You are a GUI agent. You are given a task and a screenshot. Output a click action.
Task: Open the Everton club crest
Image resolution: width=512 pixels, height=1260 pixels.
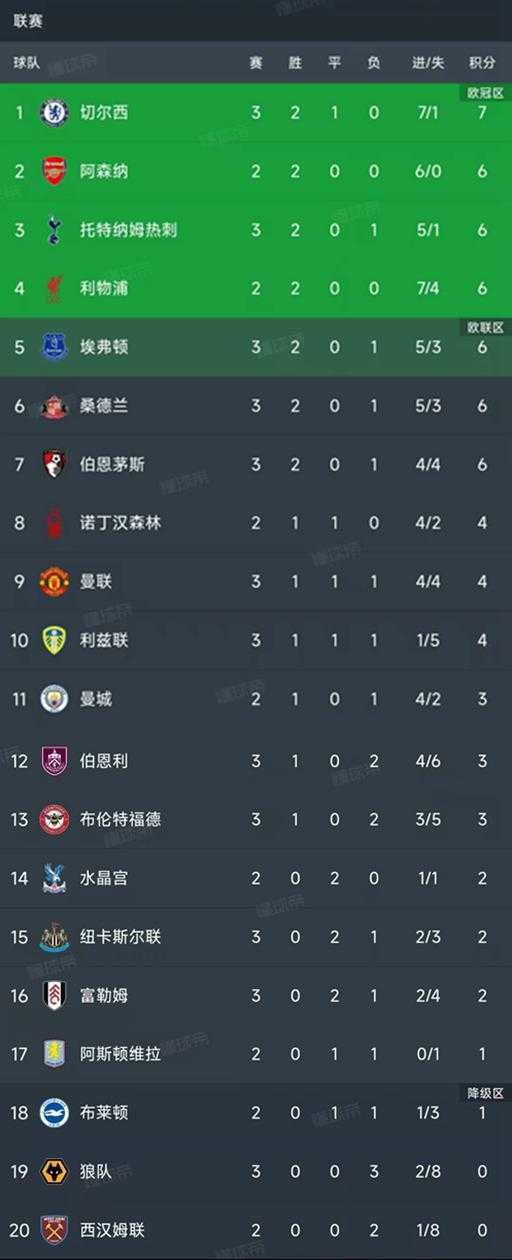click(x=53, y=347)
